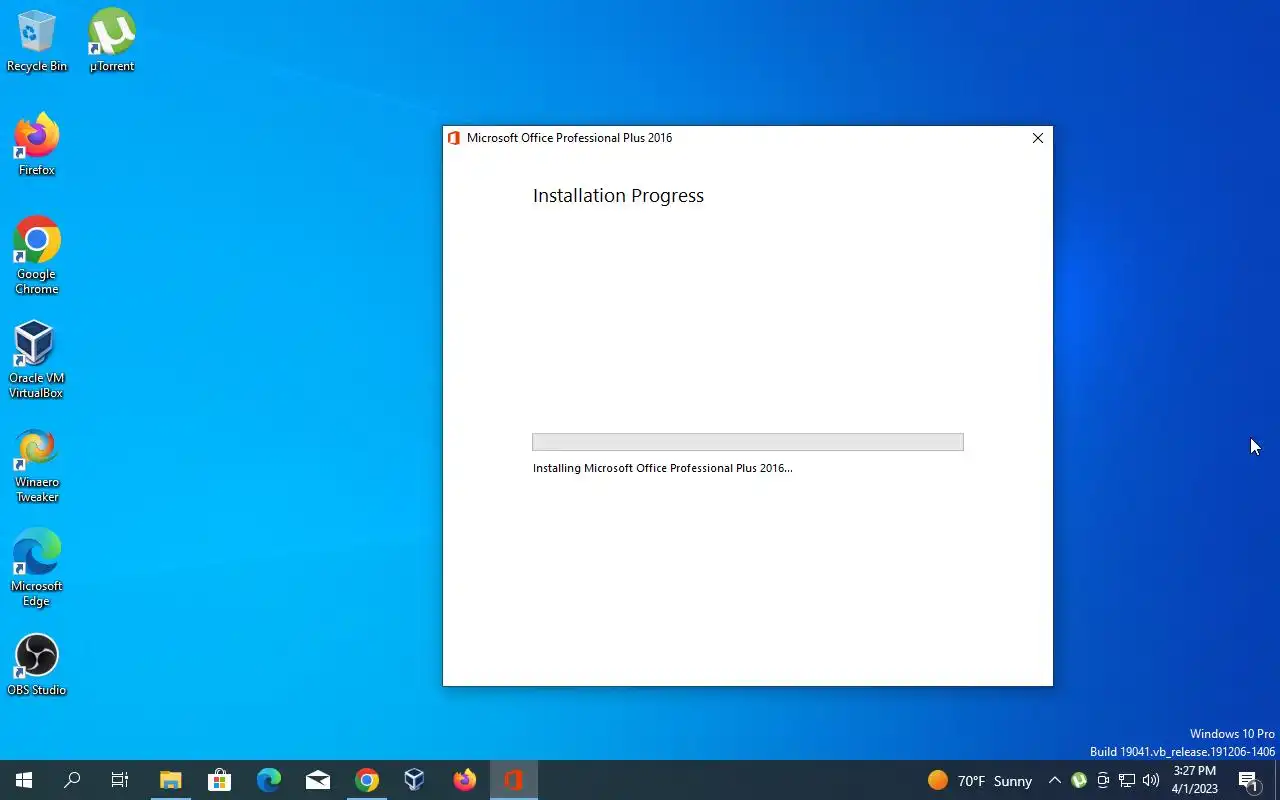Click "Installing Microsoft Office Professional Plus 2016..." text

(662, 468)
